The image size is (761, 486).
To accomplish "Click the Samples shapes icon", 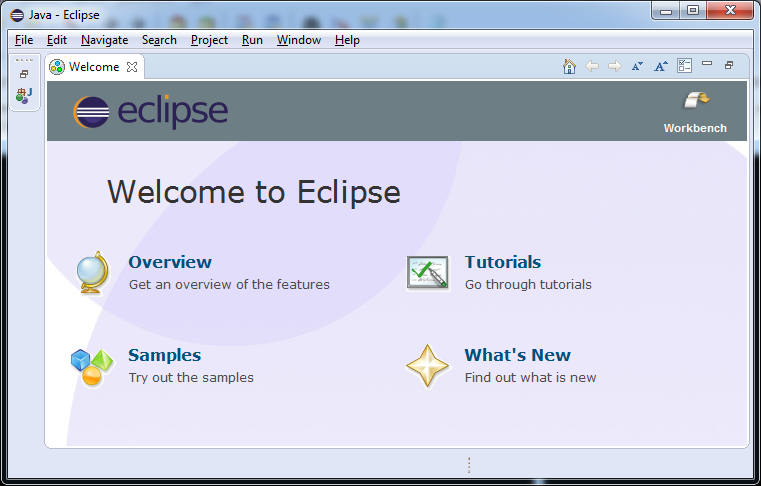I will 92,366.
